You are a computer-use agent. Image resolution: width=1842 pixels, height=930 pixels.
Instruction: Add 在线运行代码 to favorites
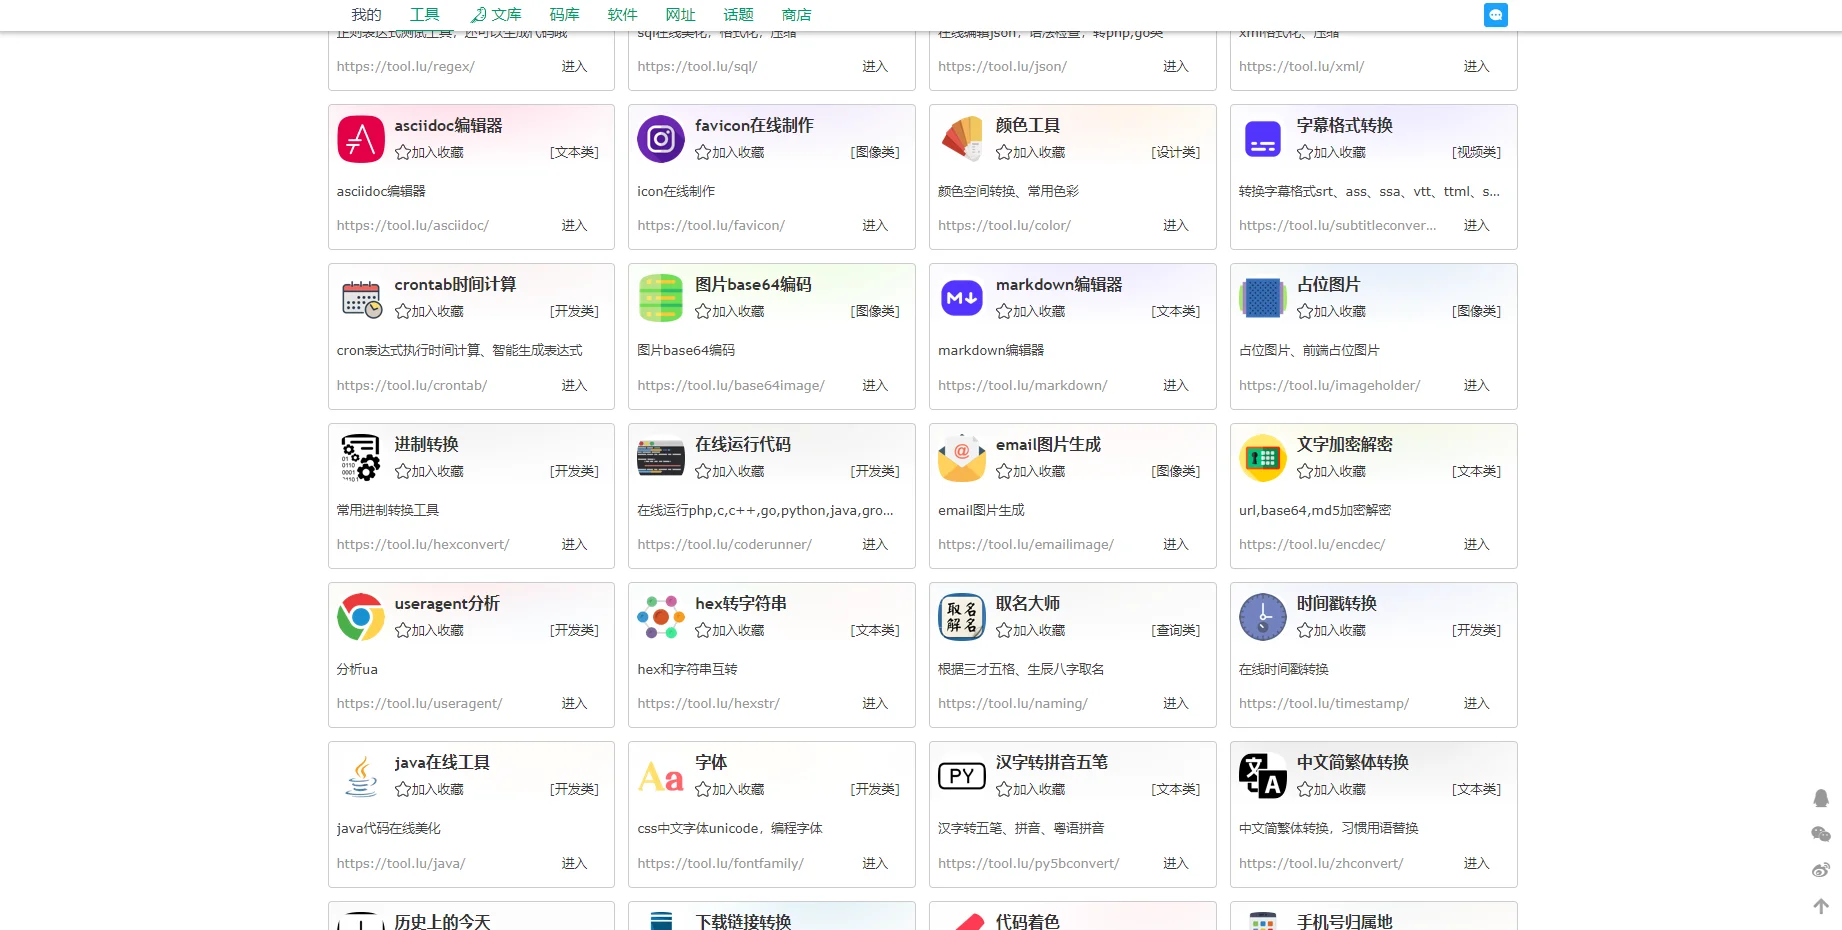730,472
